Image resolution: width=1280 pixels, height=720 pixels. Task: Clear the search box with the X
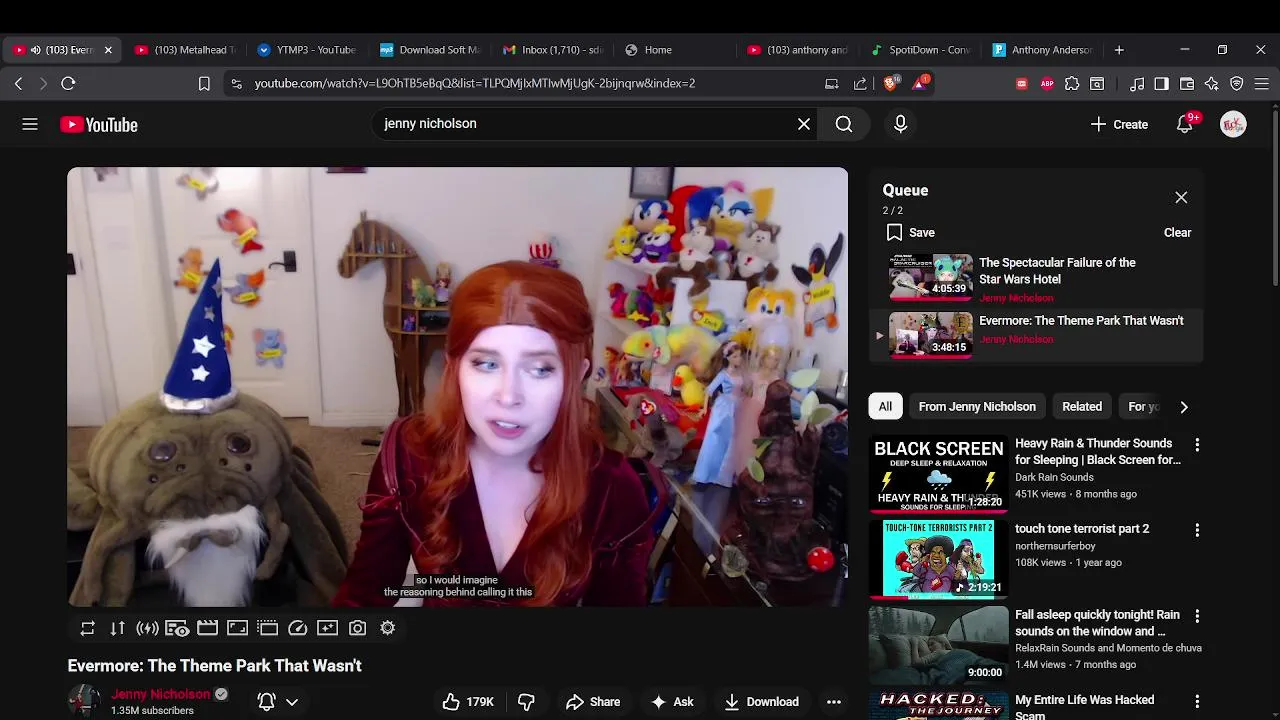coord(804,124)
